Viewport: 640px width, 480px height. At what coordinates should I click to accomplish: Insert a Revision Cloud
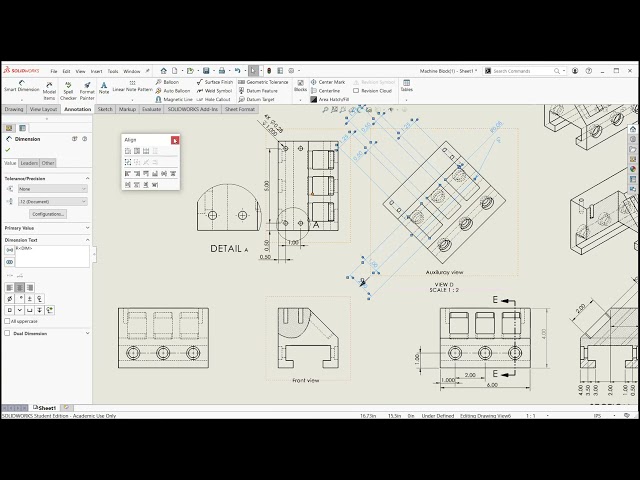click(372, 91)
